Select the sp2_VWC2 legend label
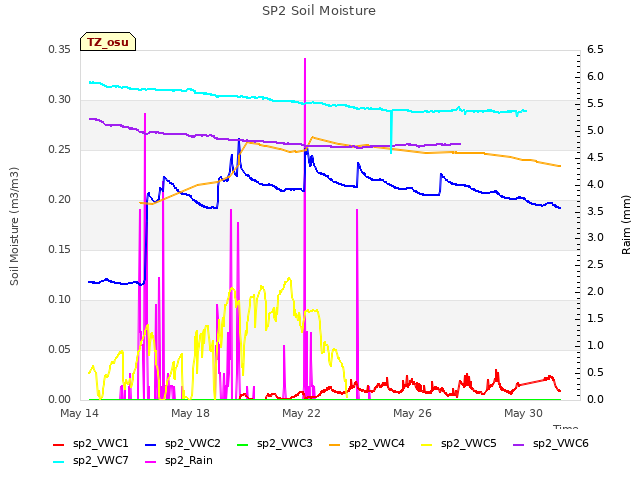This screenshot has height=480, width=640. pyautogui.click(x=193, y=444)
